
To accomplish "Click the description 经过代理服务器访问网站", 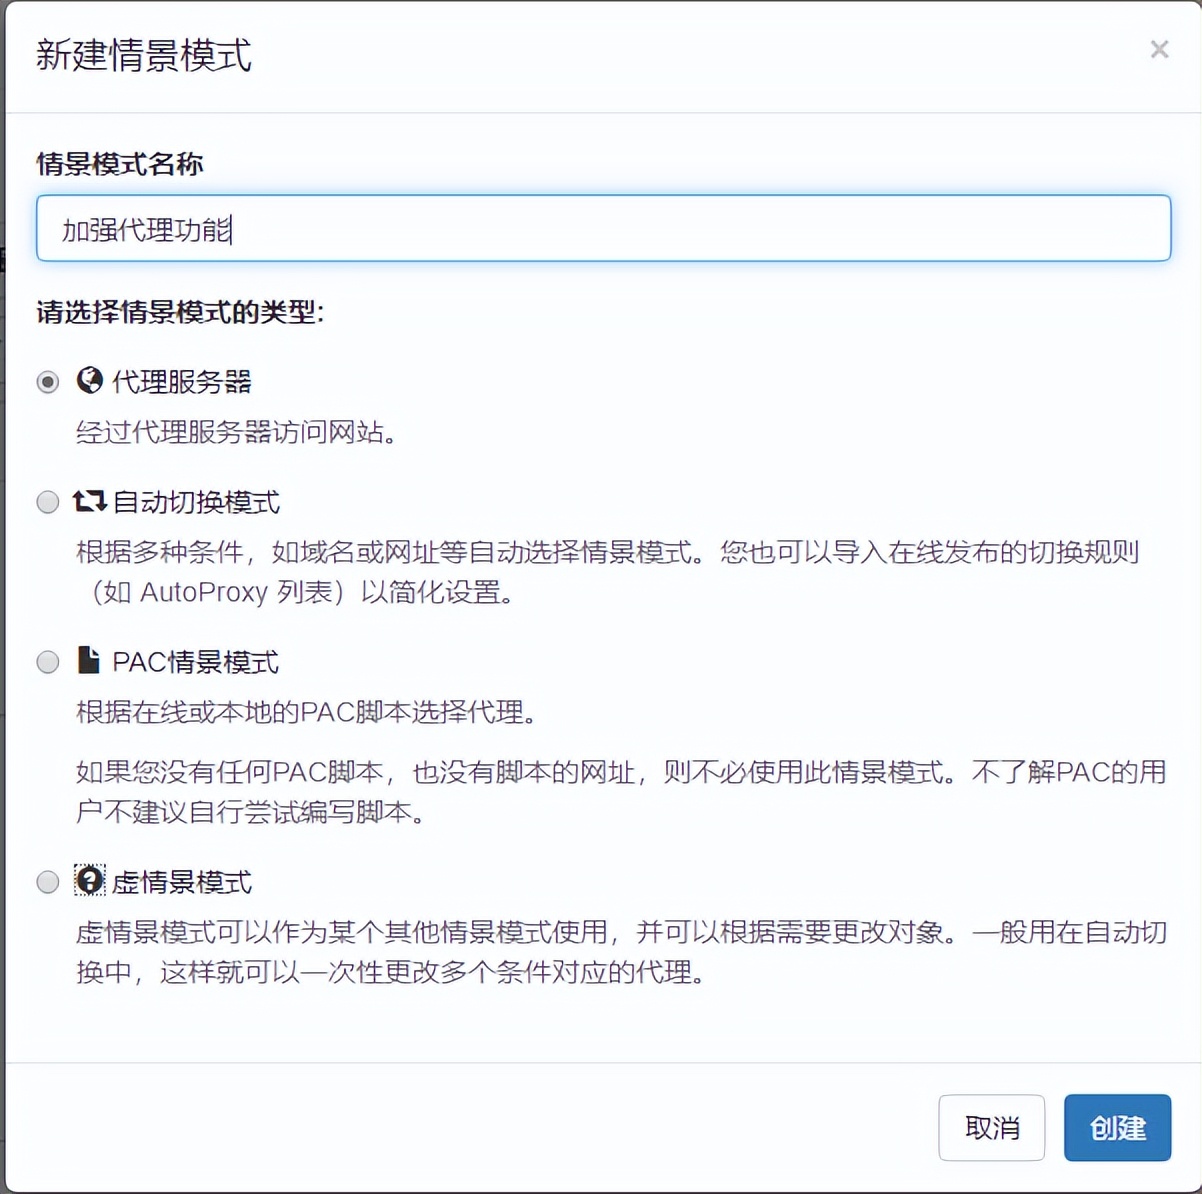I will pyautogui.click(x=237, y=434).
